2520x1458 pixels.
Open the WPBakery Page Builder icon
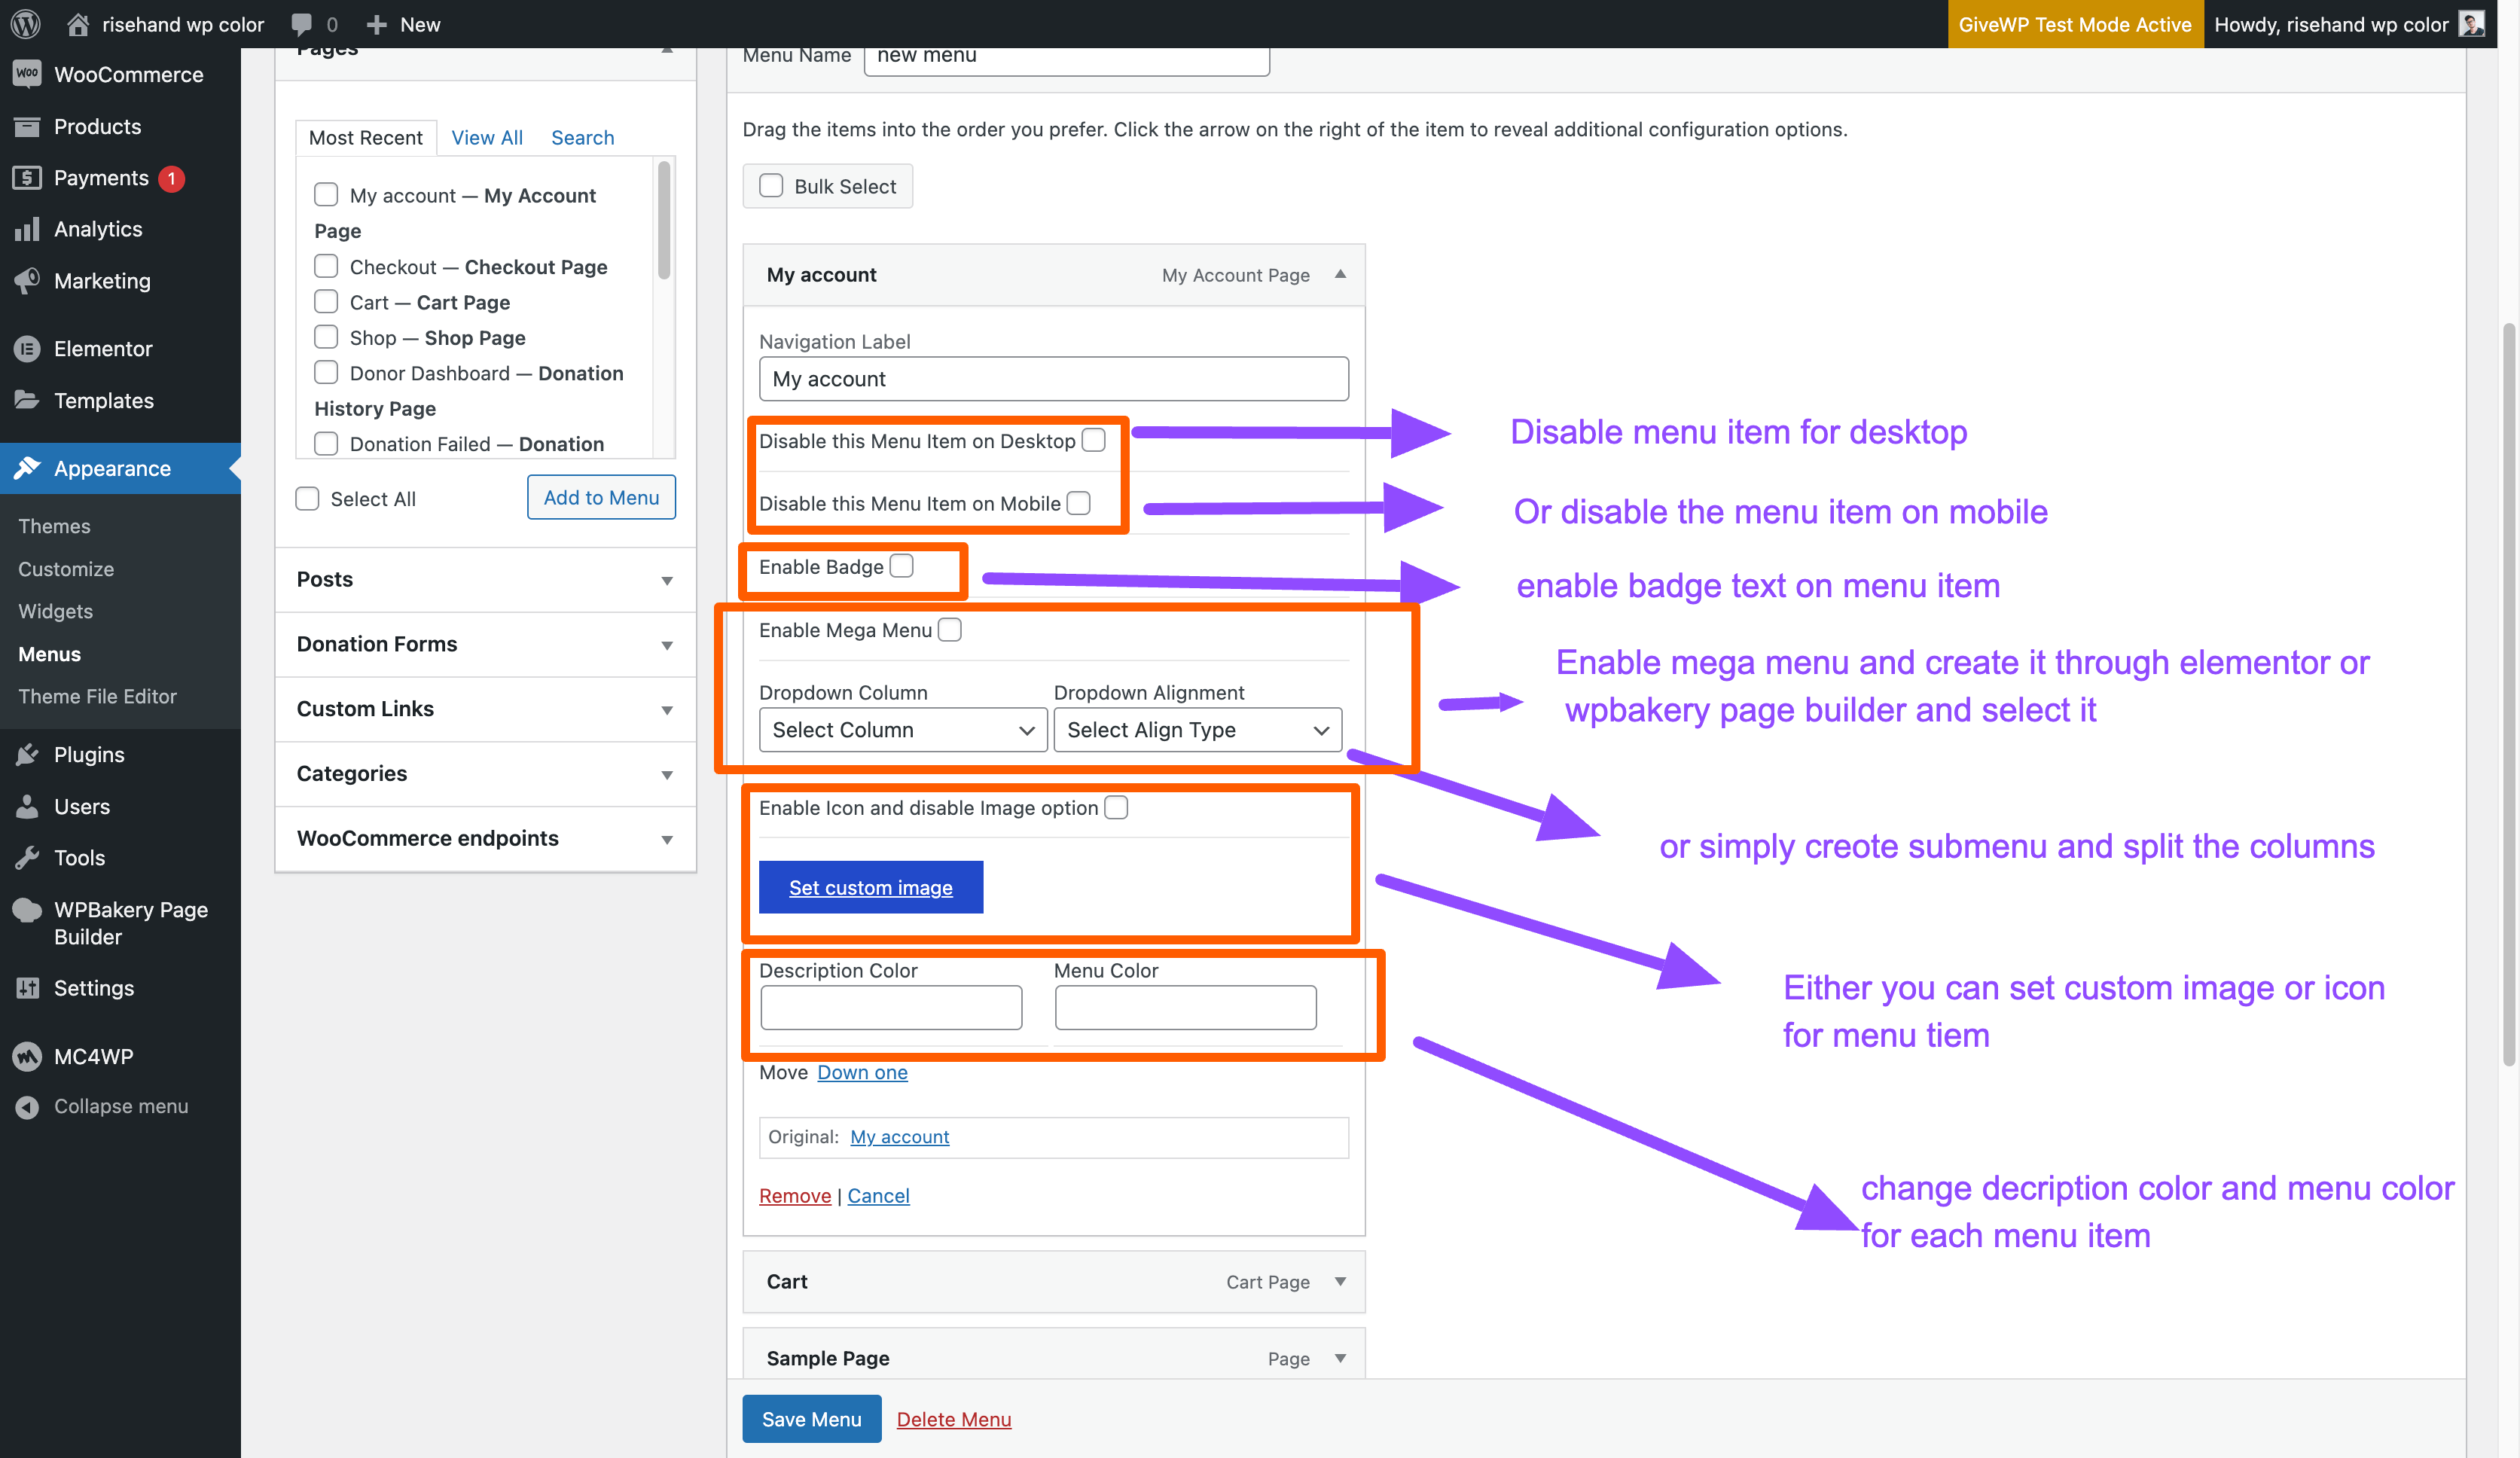(27, 910)
